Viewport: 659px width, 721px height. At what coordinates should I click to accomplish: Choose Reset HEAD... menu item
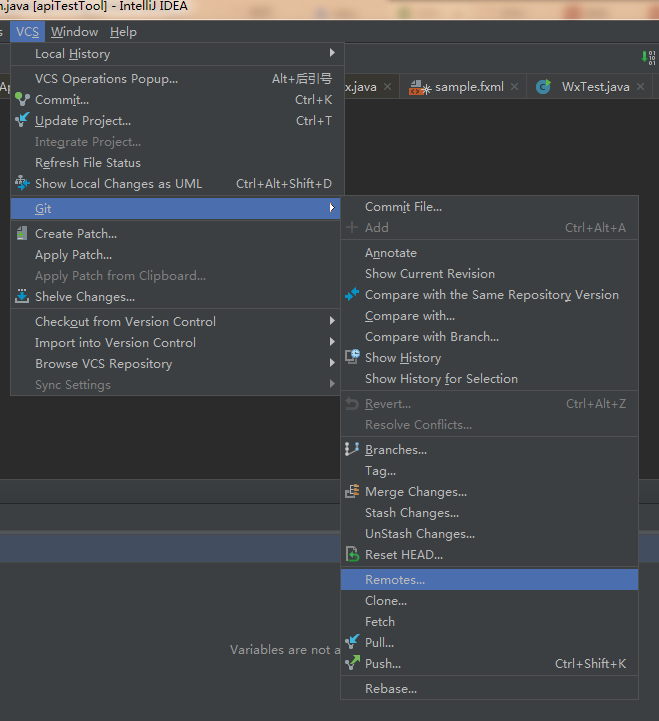(x=489, y=555)
